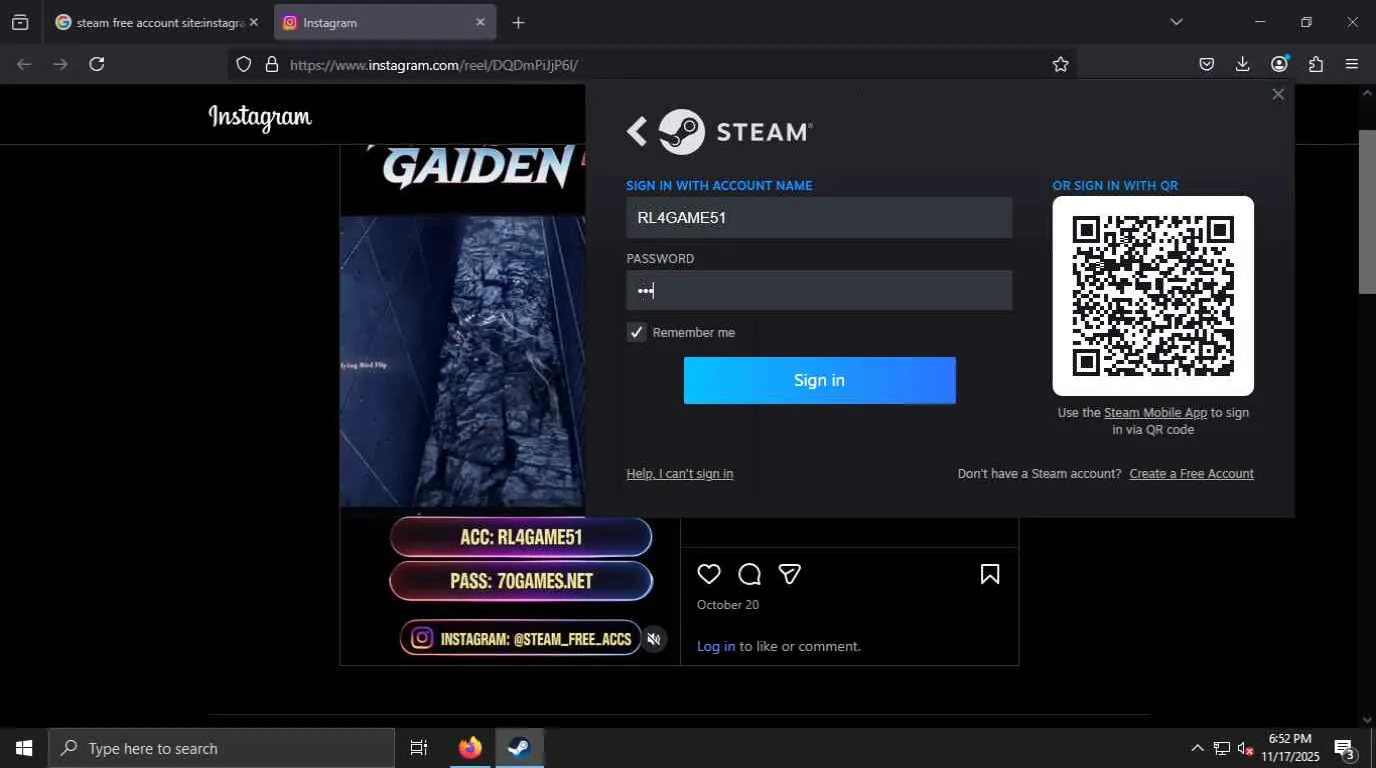Click the Steam account name field
Screen dimensions: 1376x768
pyautogui.click(x=819, y=217)
